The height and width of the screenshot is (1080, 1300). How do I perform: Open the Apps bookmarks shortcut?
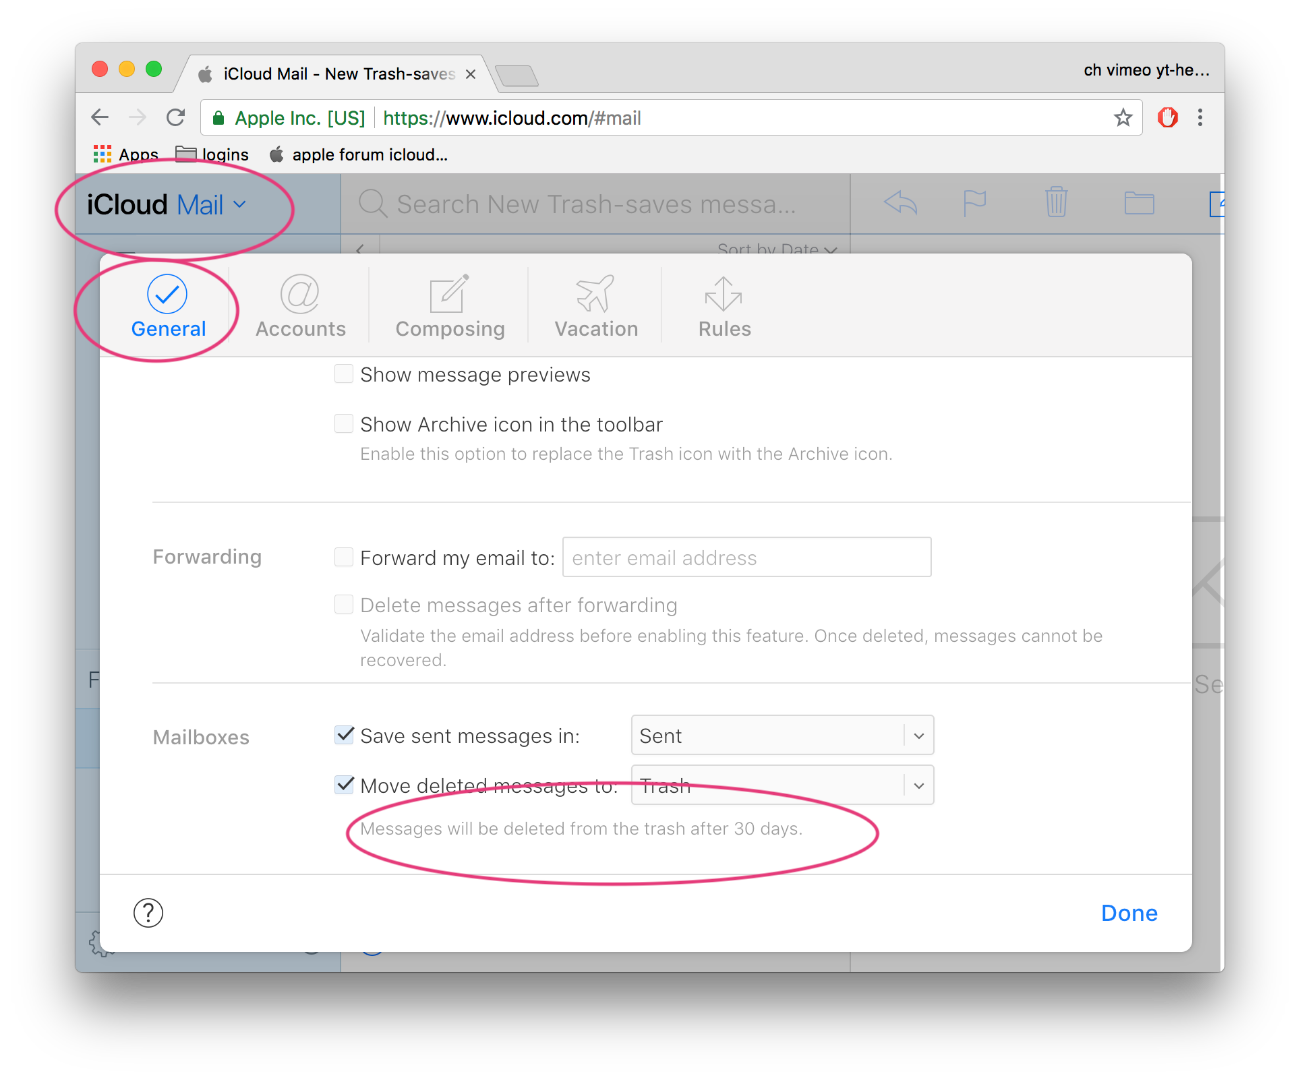point(126,154)
